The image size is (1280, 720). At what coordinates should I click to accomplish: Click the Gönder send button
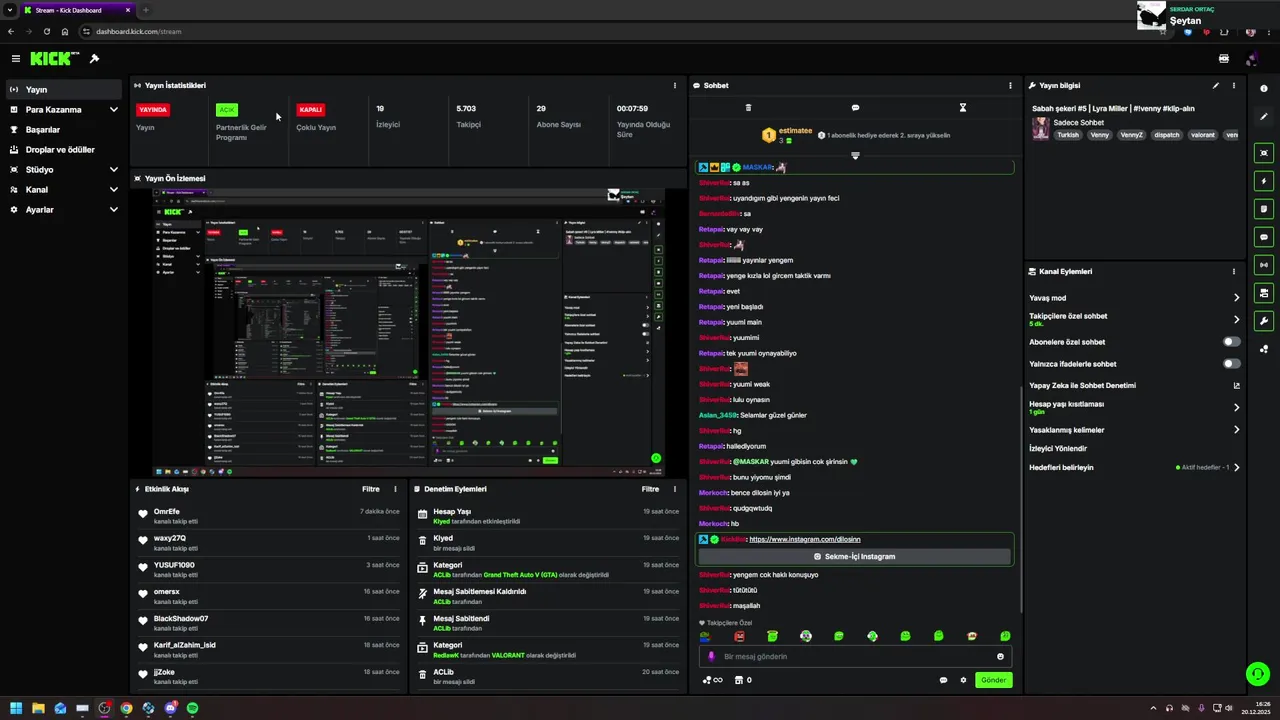point(993,680)
